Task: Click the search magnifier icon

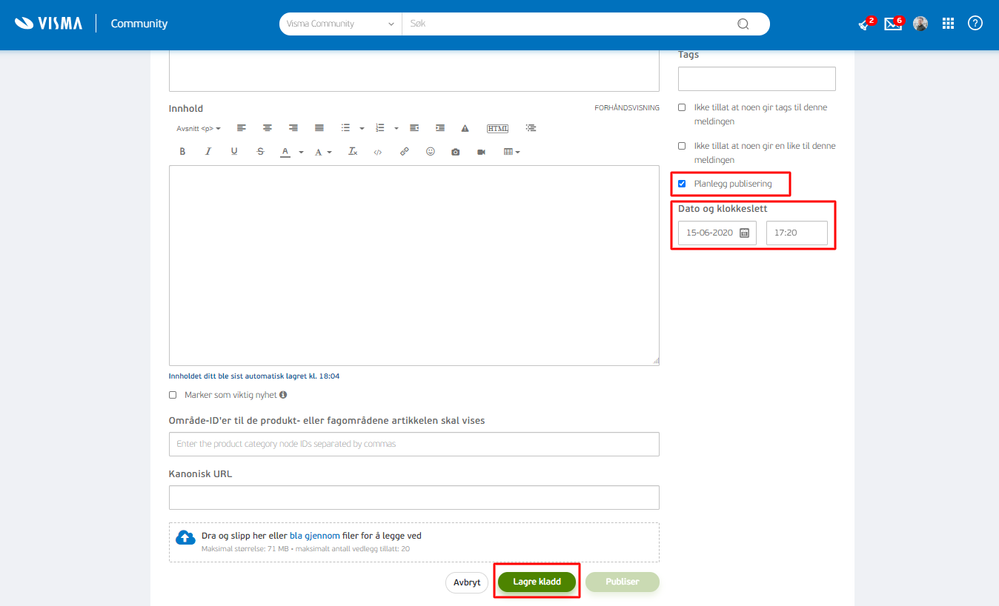Action: (x=743, y=24)
